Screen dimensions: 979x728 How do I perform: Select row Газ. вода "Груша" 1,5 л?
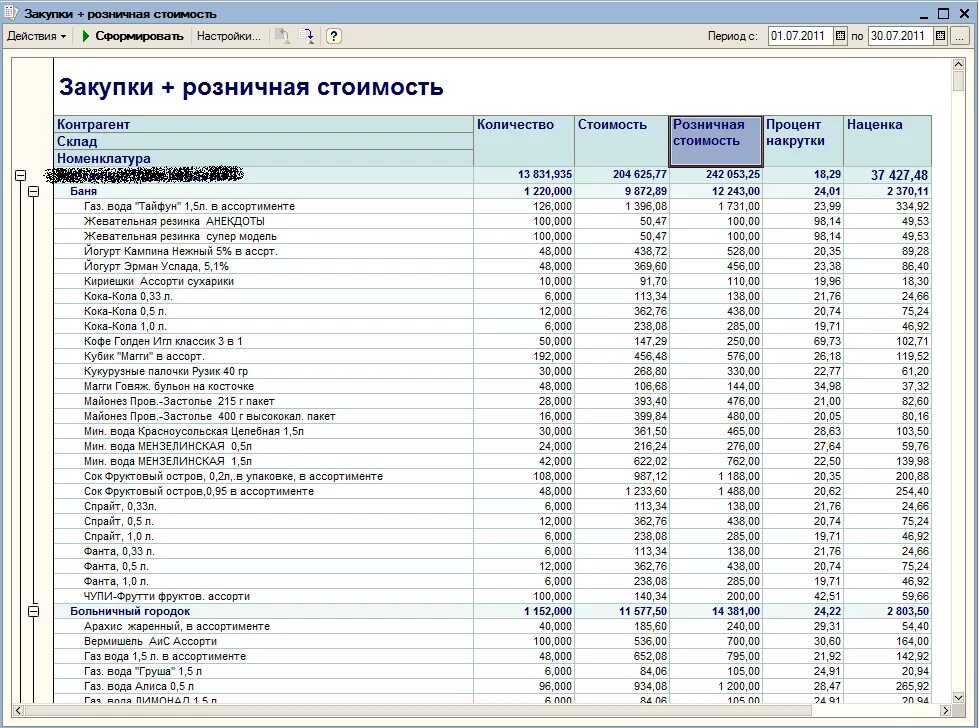tap(492, 671)
